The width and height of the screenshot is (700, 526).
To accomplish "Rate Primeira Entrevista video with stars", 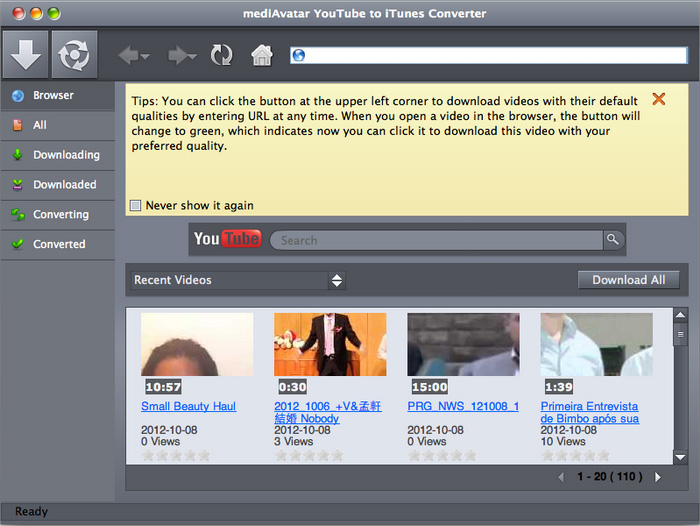I will click(575, 455).
